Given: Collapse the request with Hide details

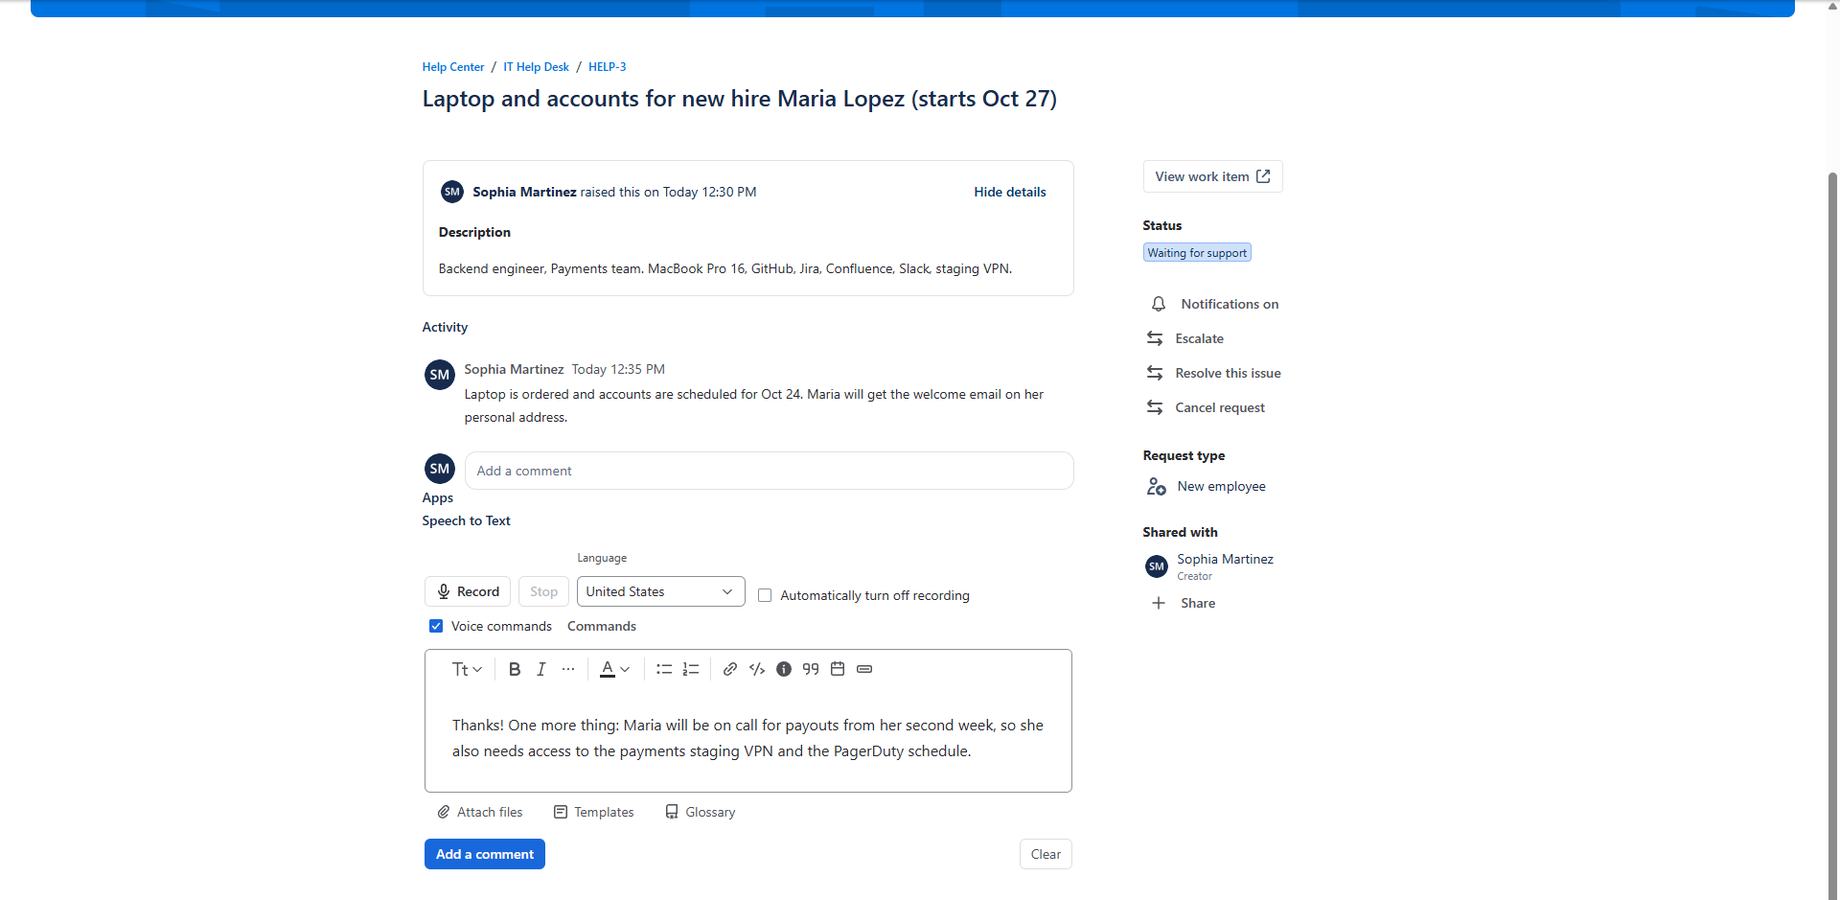Looking at the screenshot, I should coord(1010,192).
